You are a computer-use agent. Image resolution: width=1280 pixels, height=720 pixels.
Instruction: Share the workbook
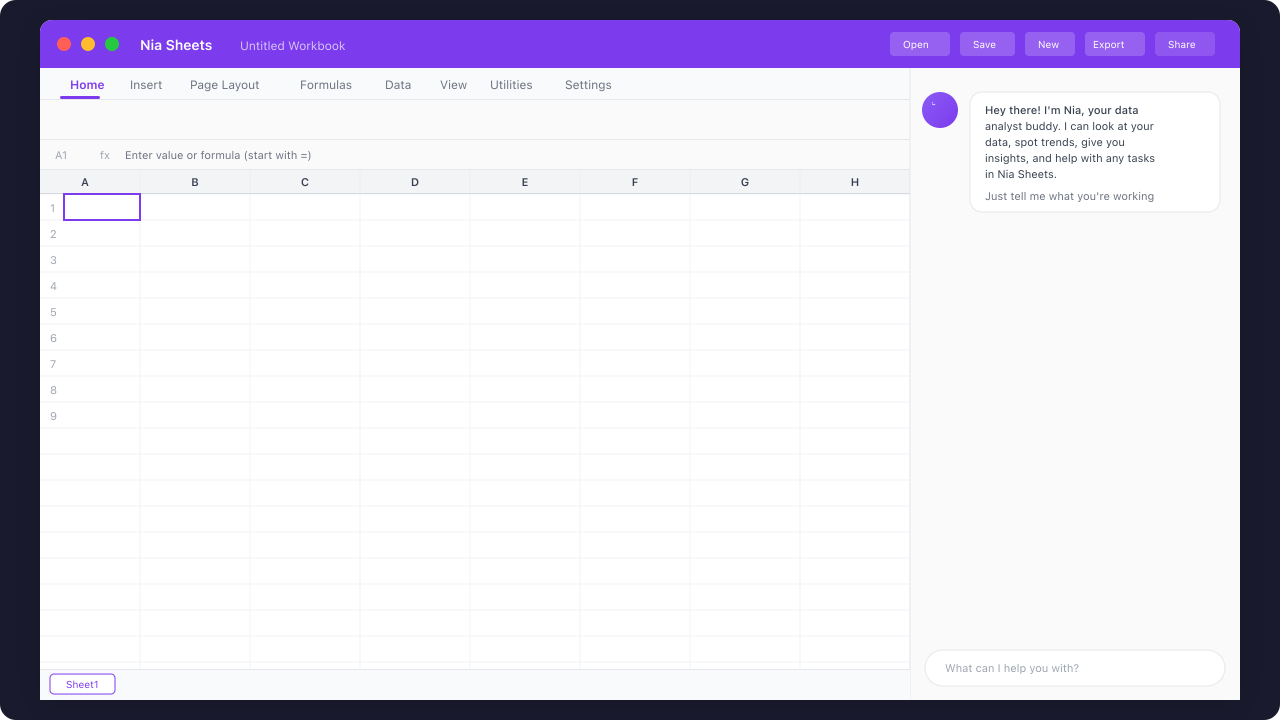click(1184, 44)
